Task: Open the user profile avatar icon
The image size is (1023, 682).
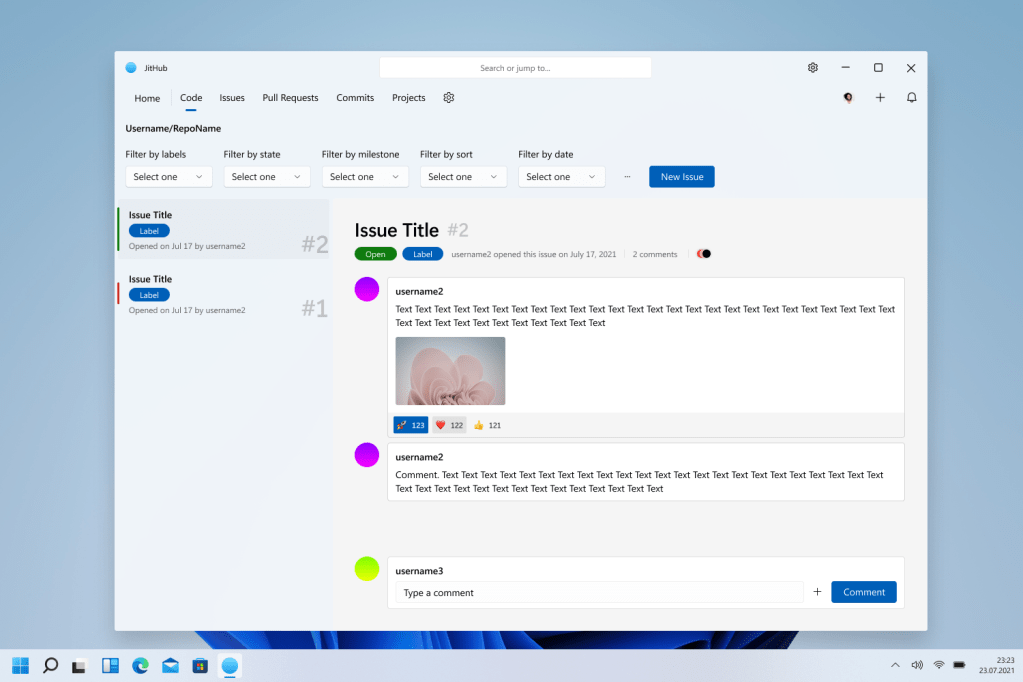Action: coord(848,98)
